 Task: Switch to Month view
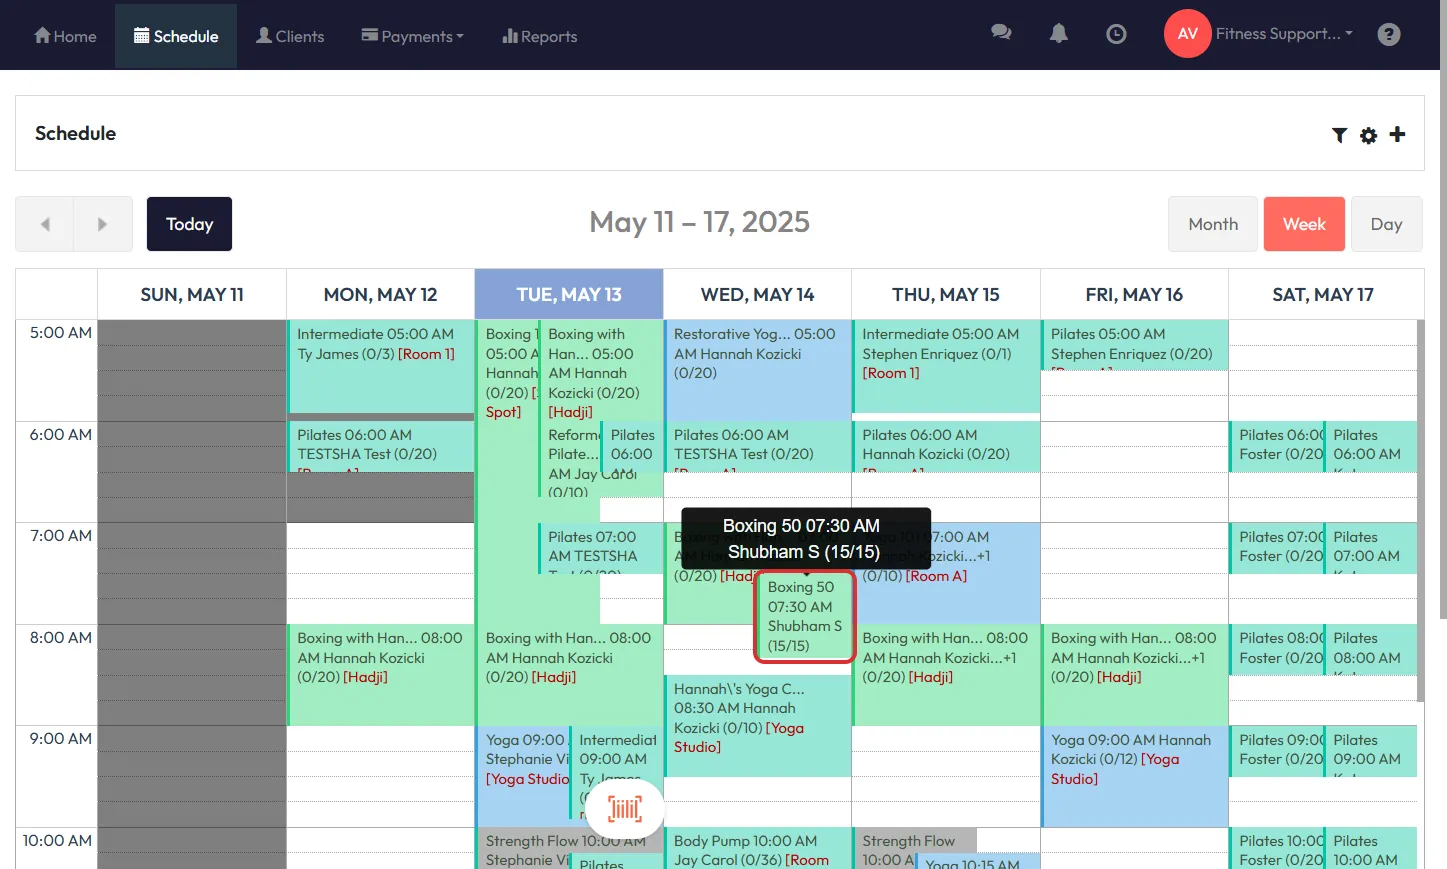coord(1213,224)
